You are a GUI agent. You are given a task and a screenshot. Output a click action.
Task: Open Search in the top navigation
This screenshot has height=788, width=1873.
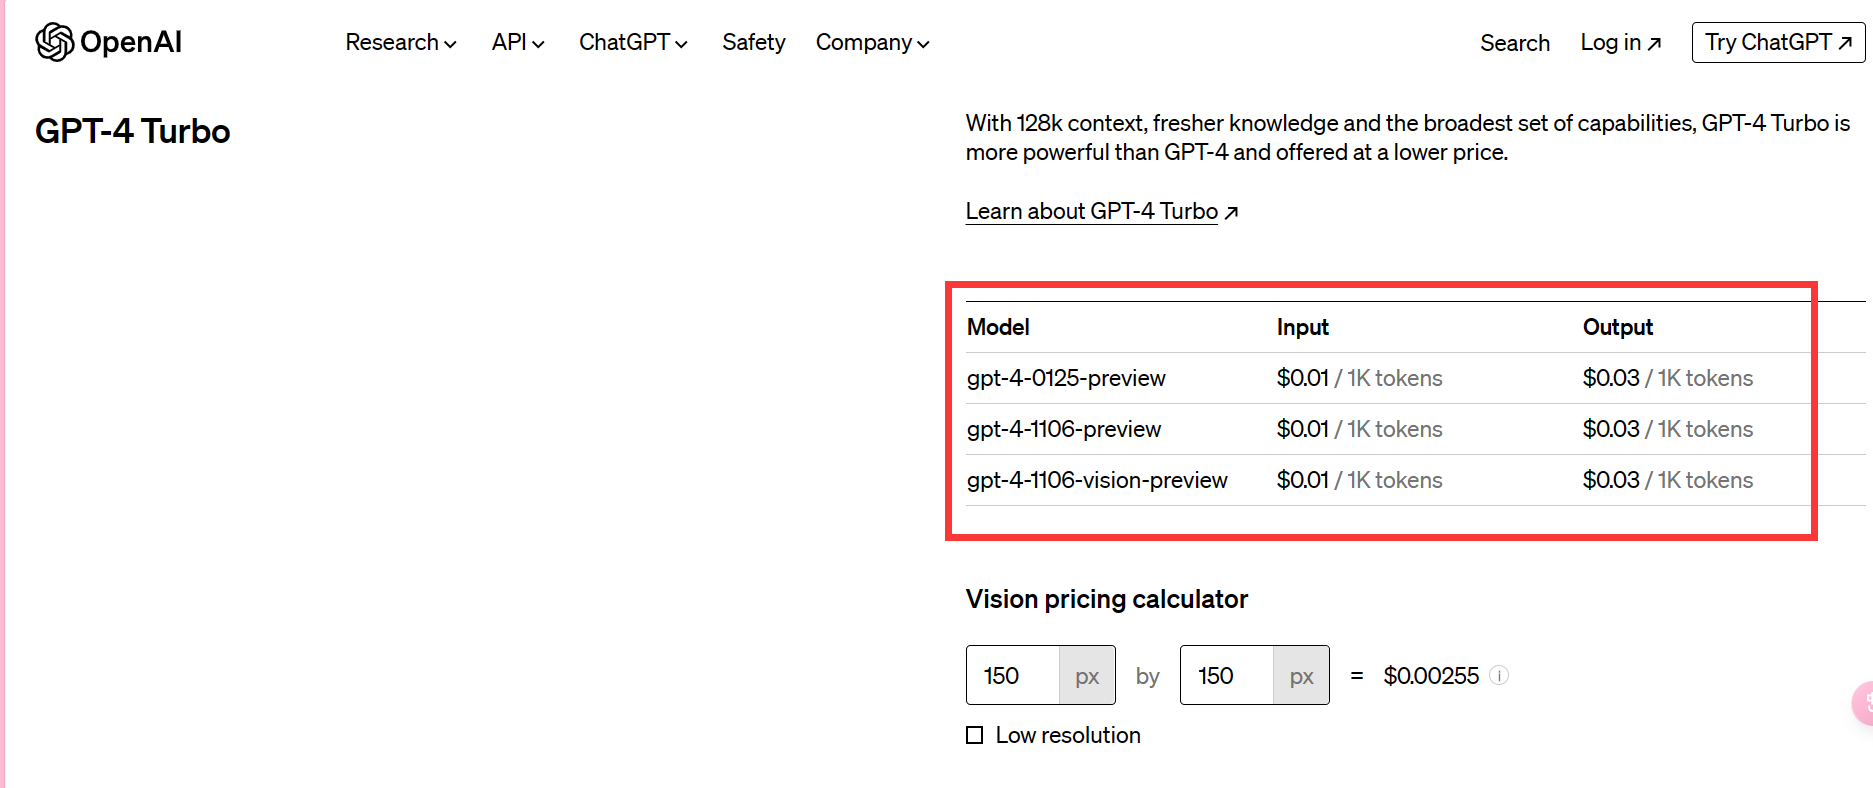[1514, 43]
